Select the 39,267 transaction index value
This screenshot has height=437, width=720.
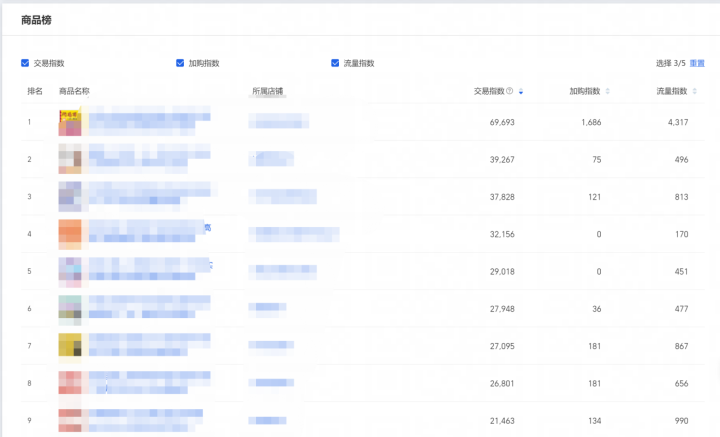click(x=502, y=160)
